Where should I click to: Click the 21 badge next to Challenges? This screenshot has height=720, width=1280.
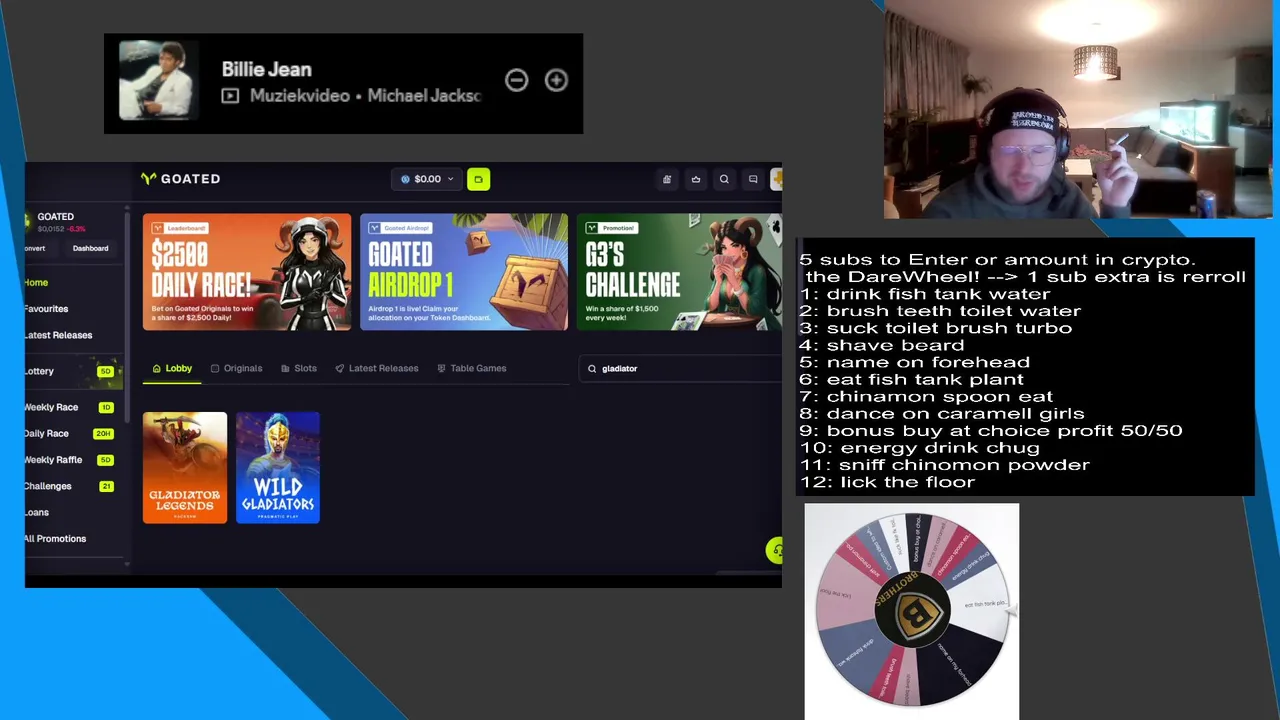point(106,486)
